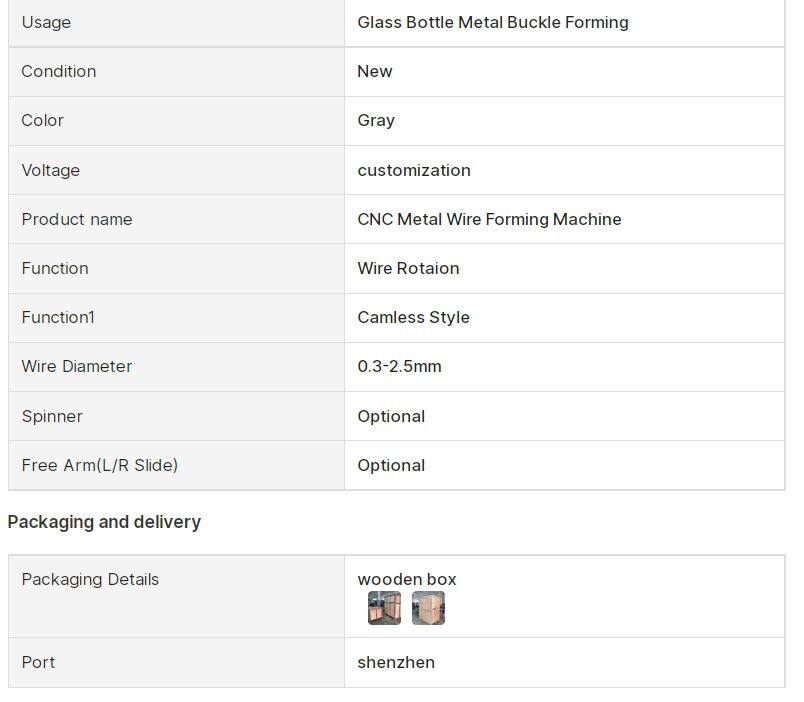Click the 'CNC Metal Wire Forming Machine' text

pyautogui.click(x=489, y=219)
